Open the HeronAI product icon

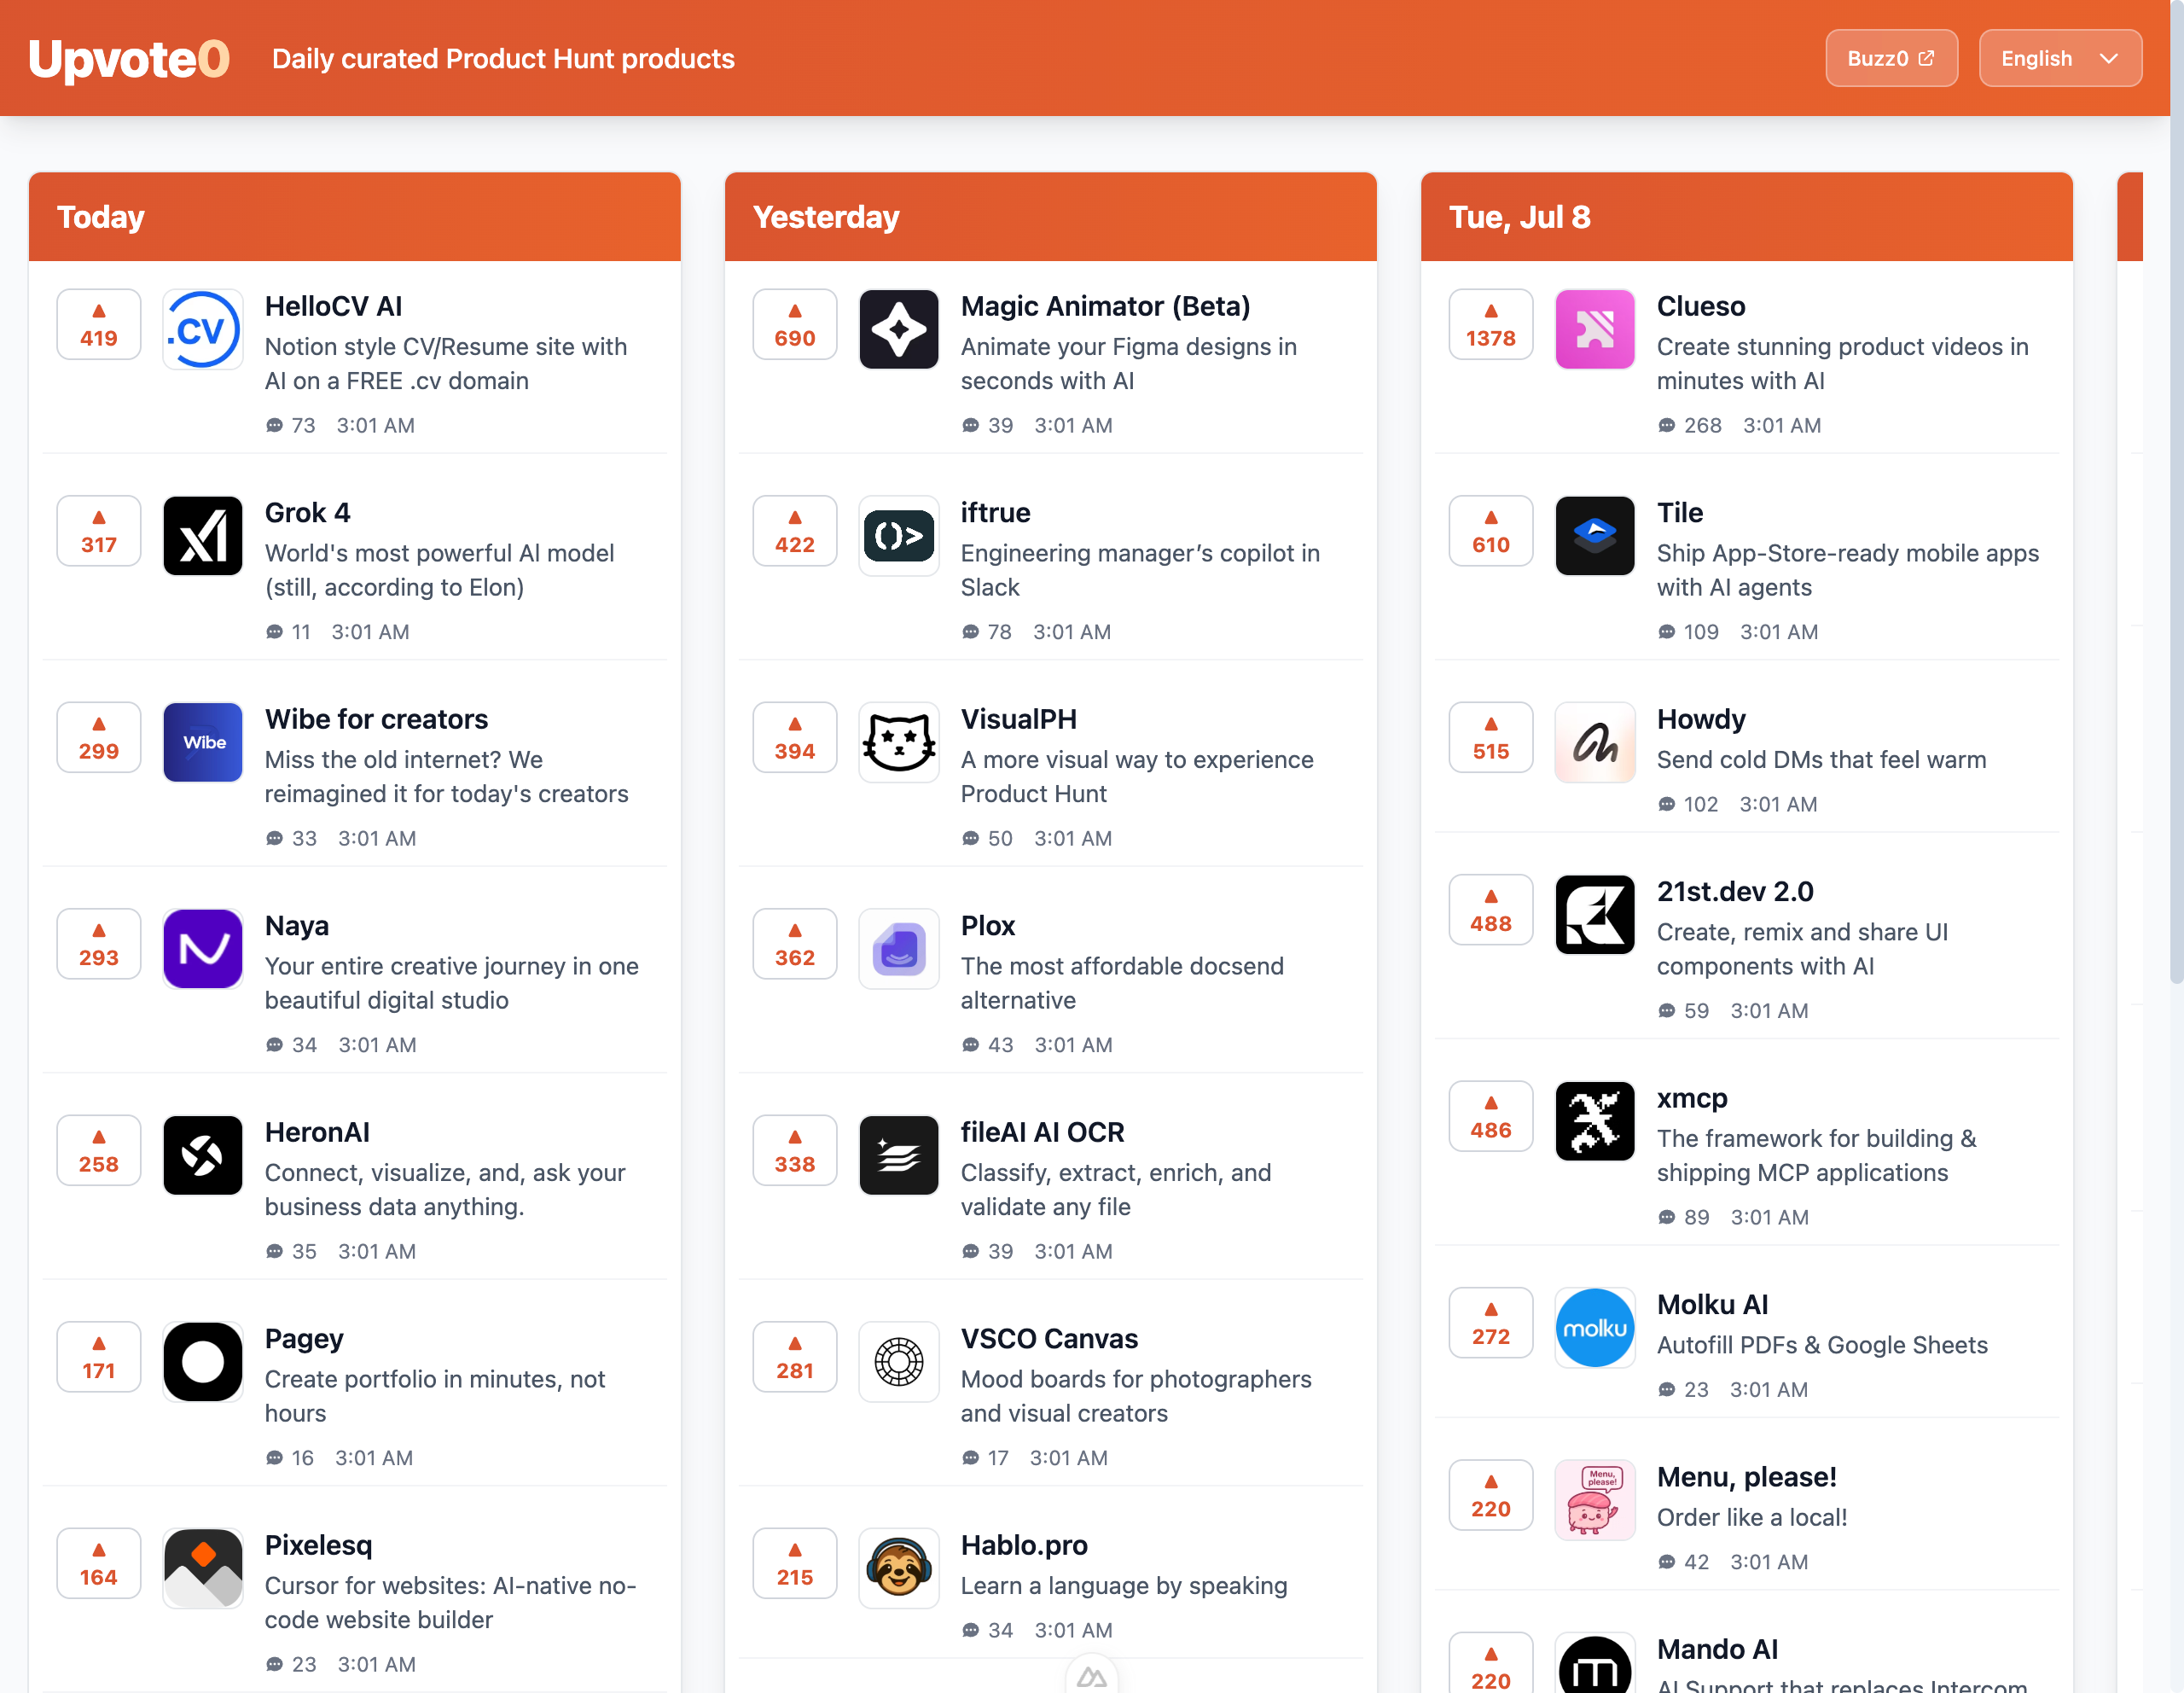202,1155
